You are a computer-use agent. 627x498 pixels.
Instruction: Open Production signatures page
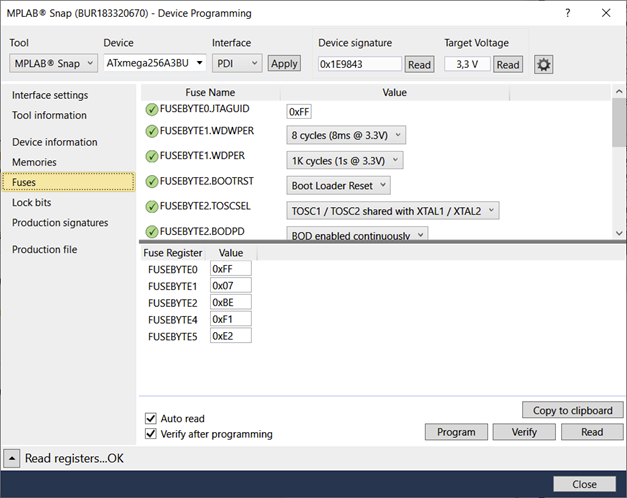60,222
